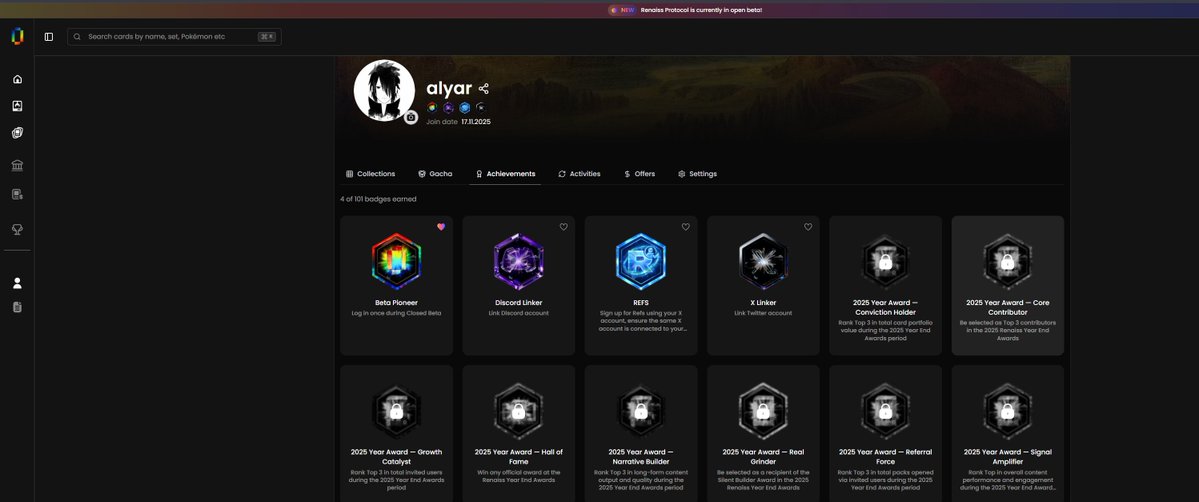Viewport: 1199px width, 502px height.
Task: Select the Achievements tab
Action: pyautogui.click(x=505, y=174)
